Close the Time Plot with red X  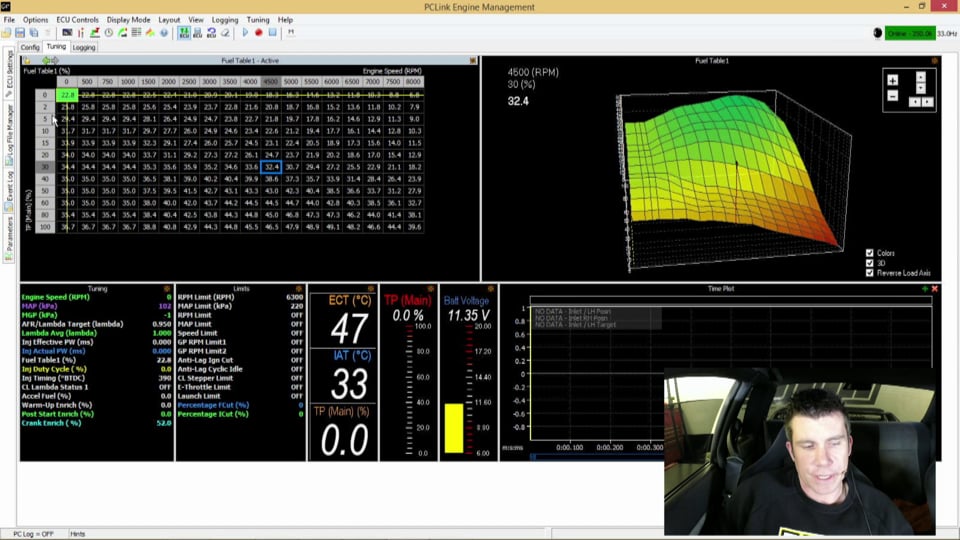tap(935, 288)
